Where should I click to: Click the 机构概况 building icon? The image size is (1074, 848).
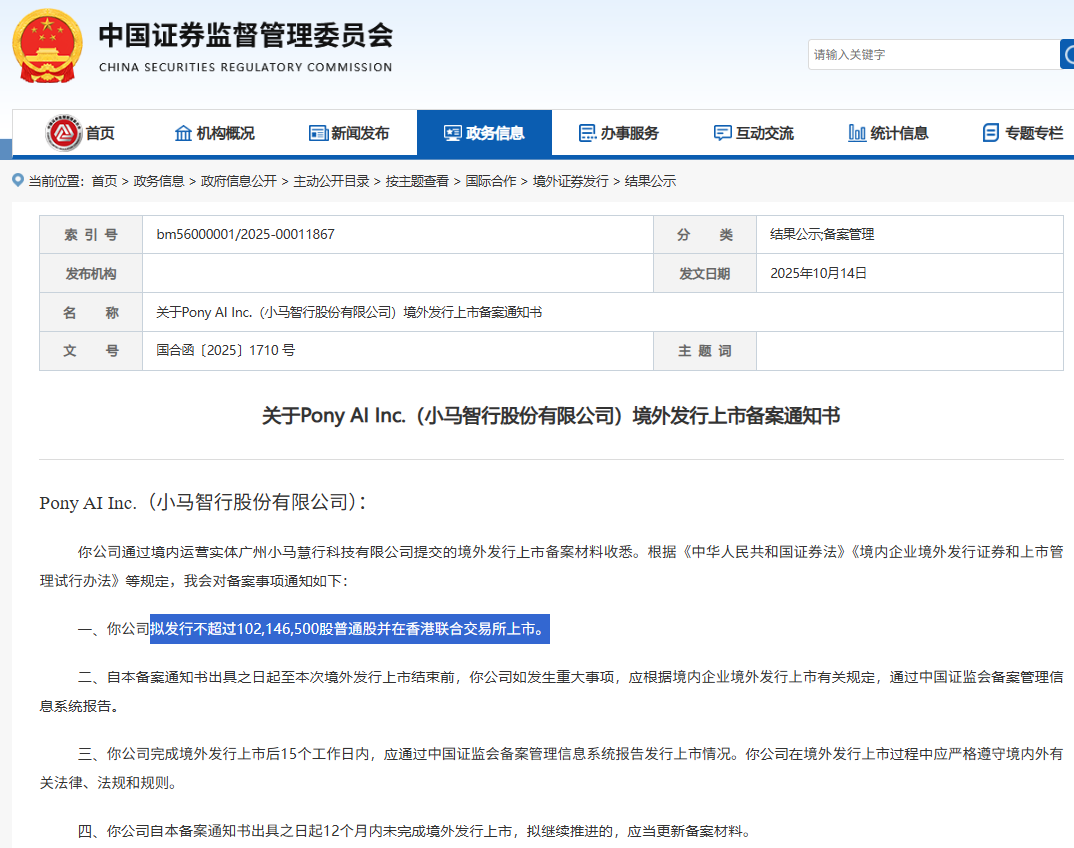(x=183, y=133)
